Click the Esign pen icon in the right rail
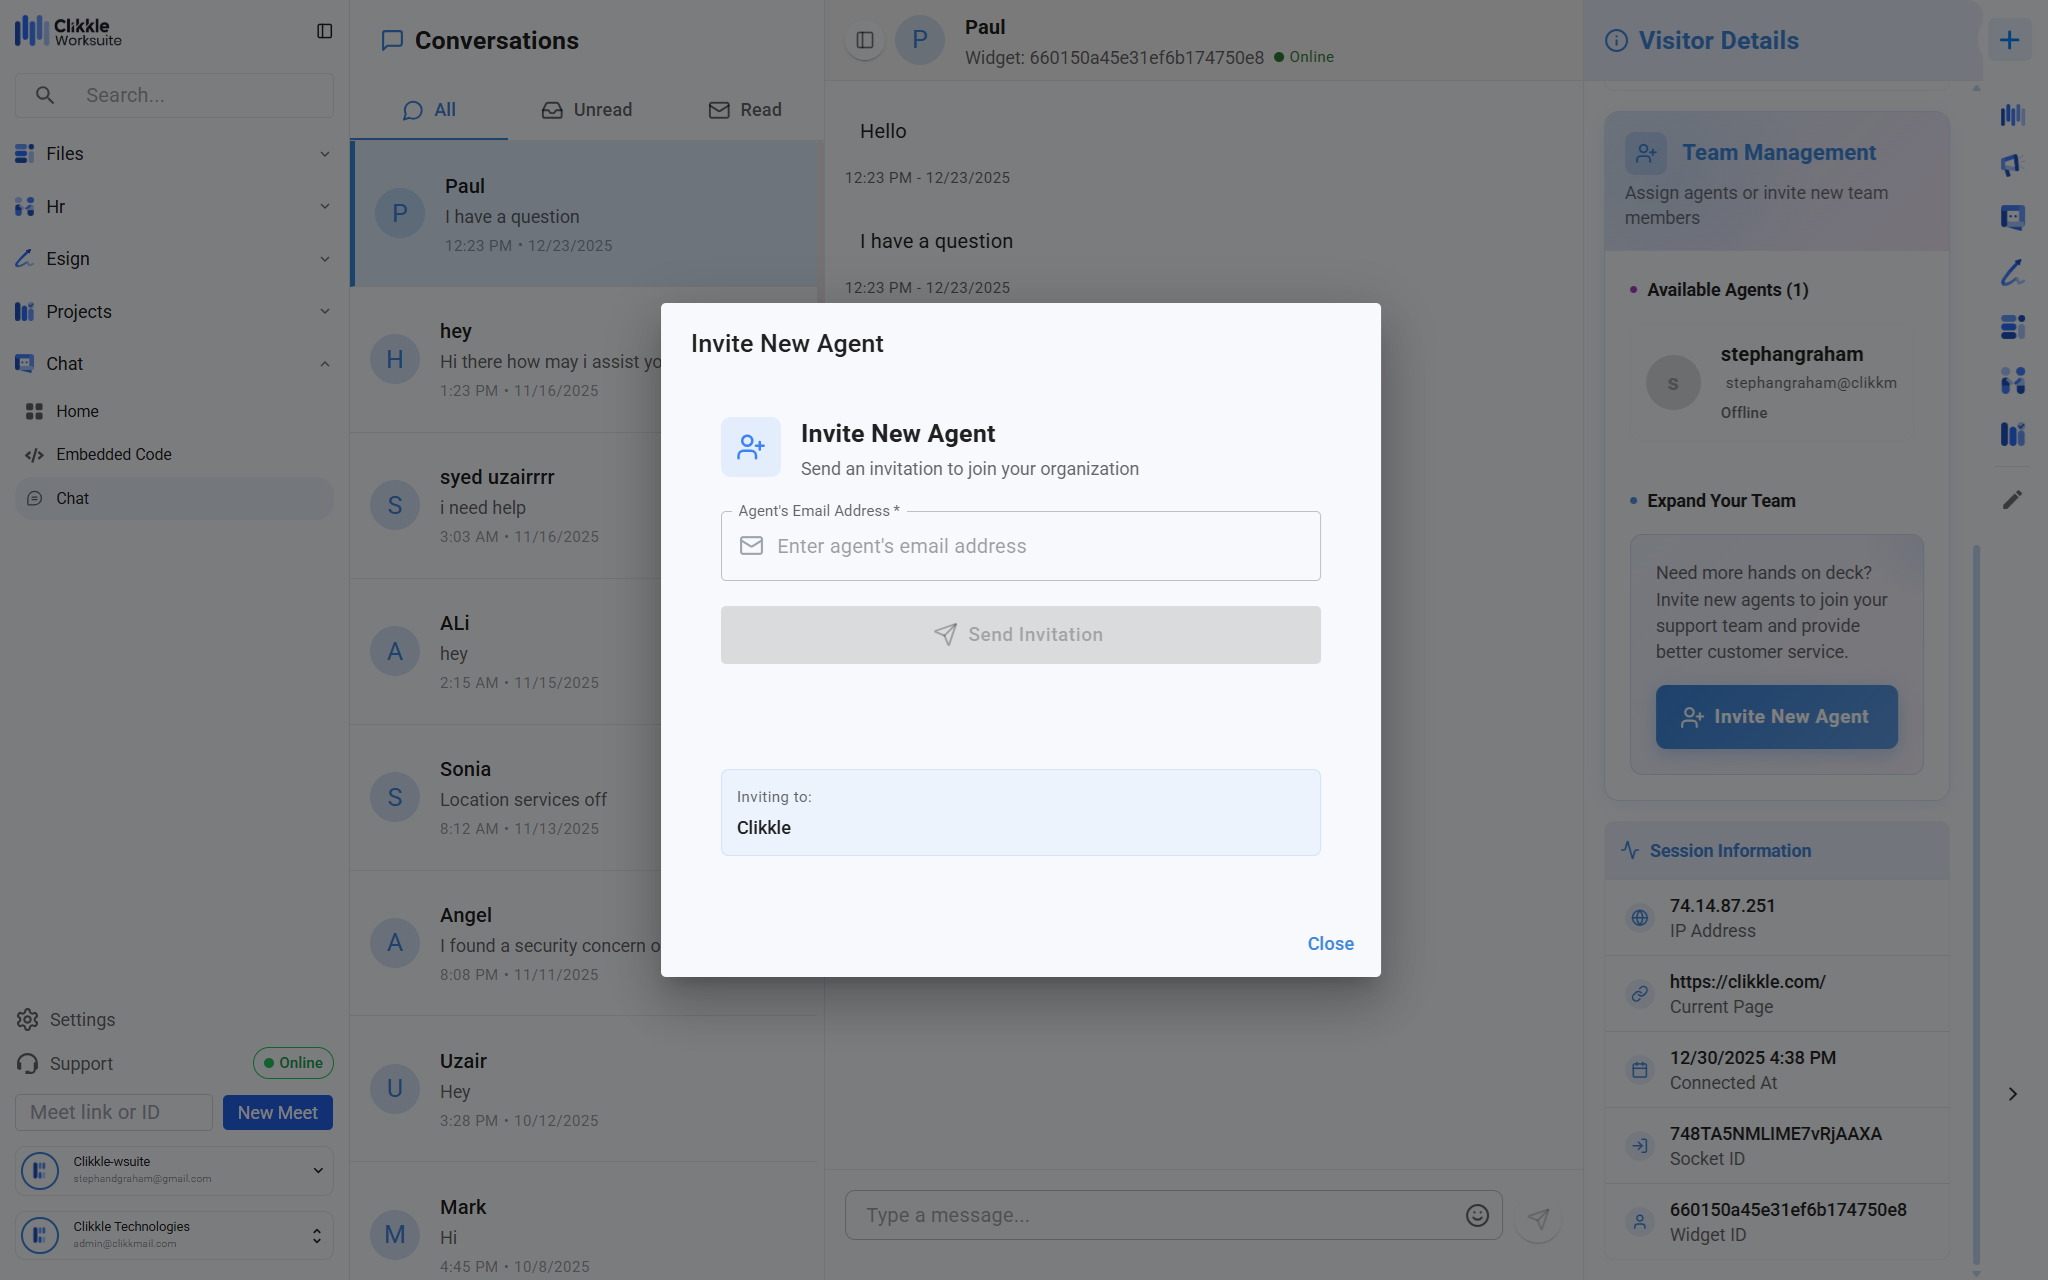 (2012, 272)
